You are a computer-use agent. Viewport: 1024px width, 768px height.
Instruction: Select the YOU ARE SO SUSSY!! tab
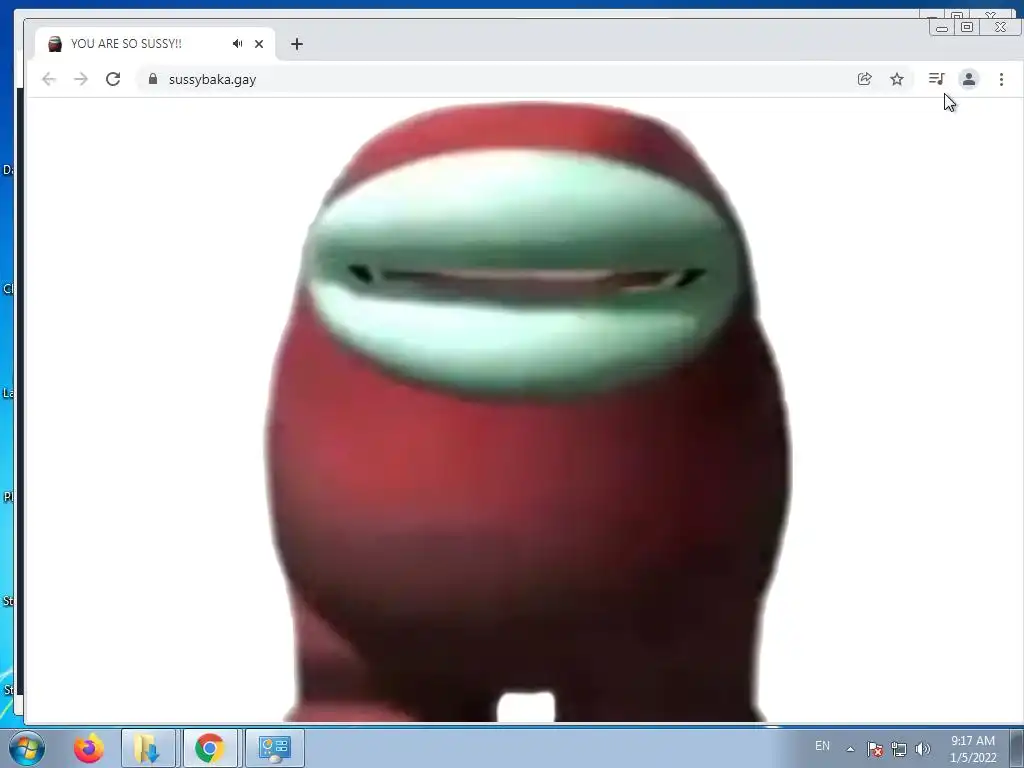click(155, 44)
